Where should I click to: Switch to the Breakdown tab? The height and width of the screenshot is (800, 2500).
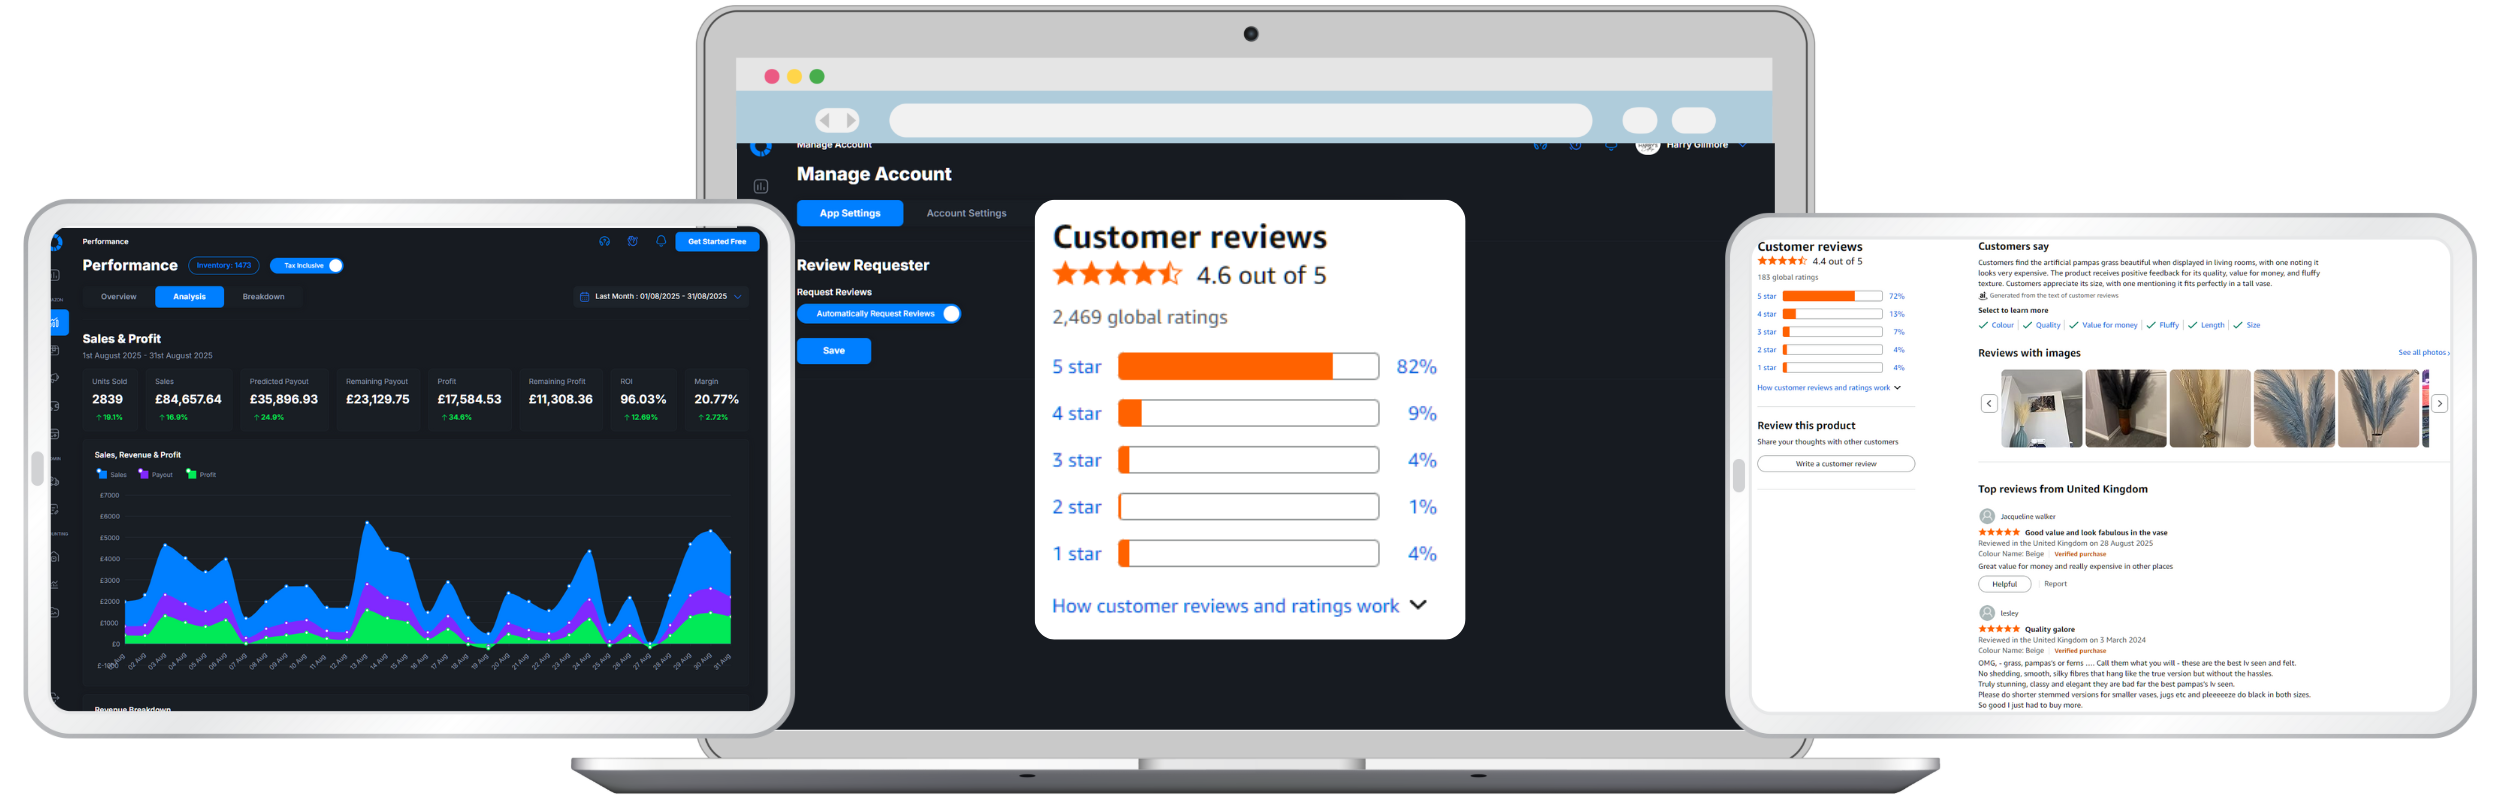coord(263,297)
